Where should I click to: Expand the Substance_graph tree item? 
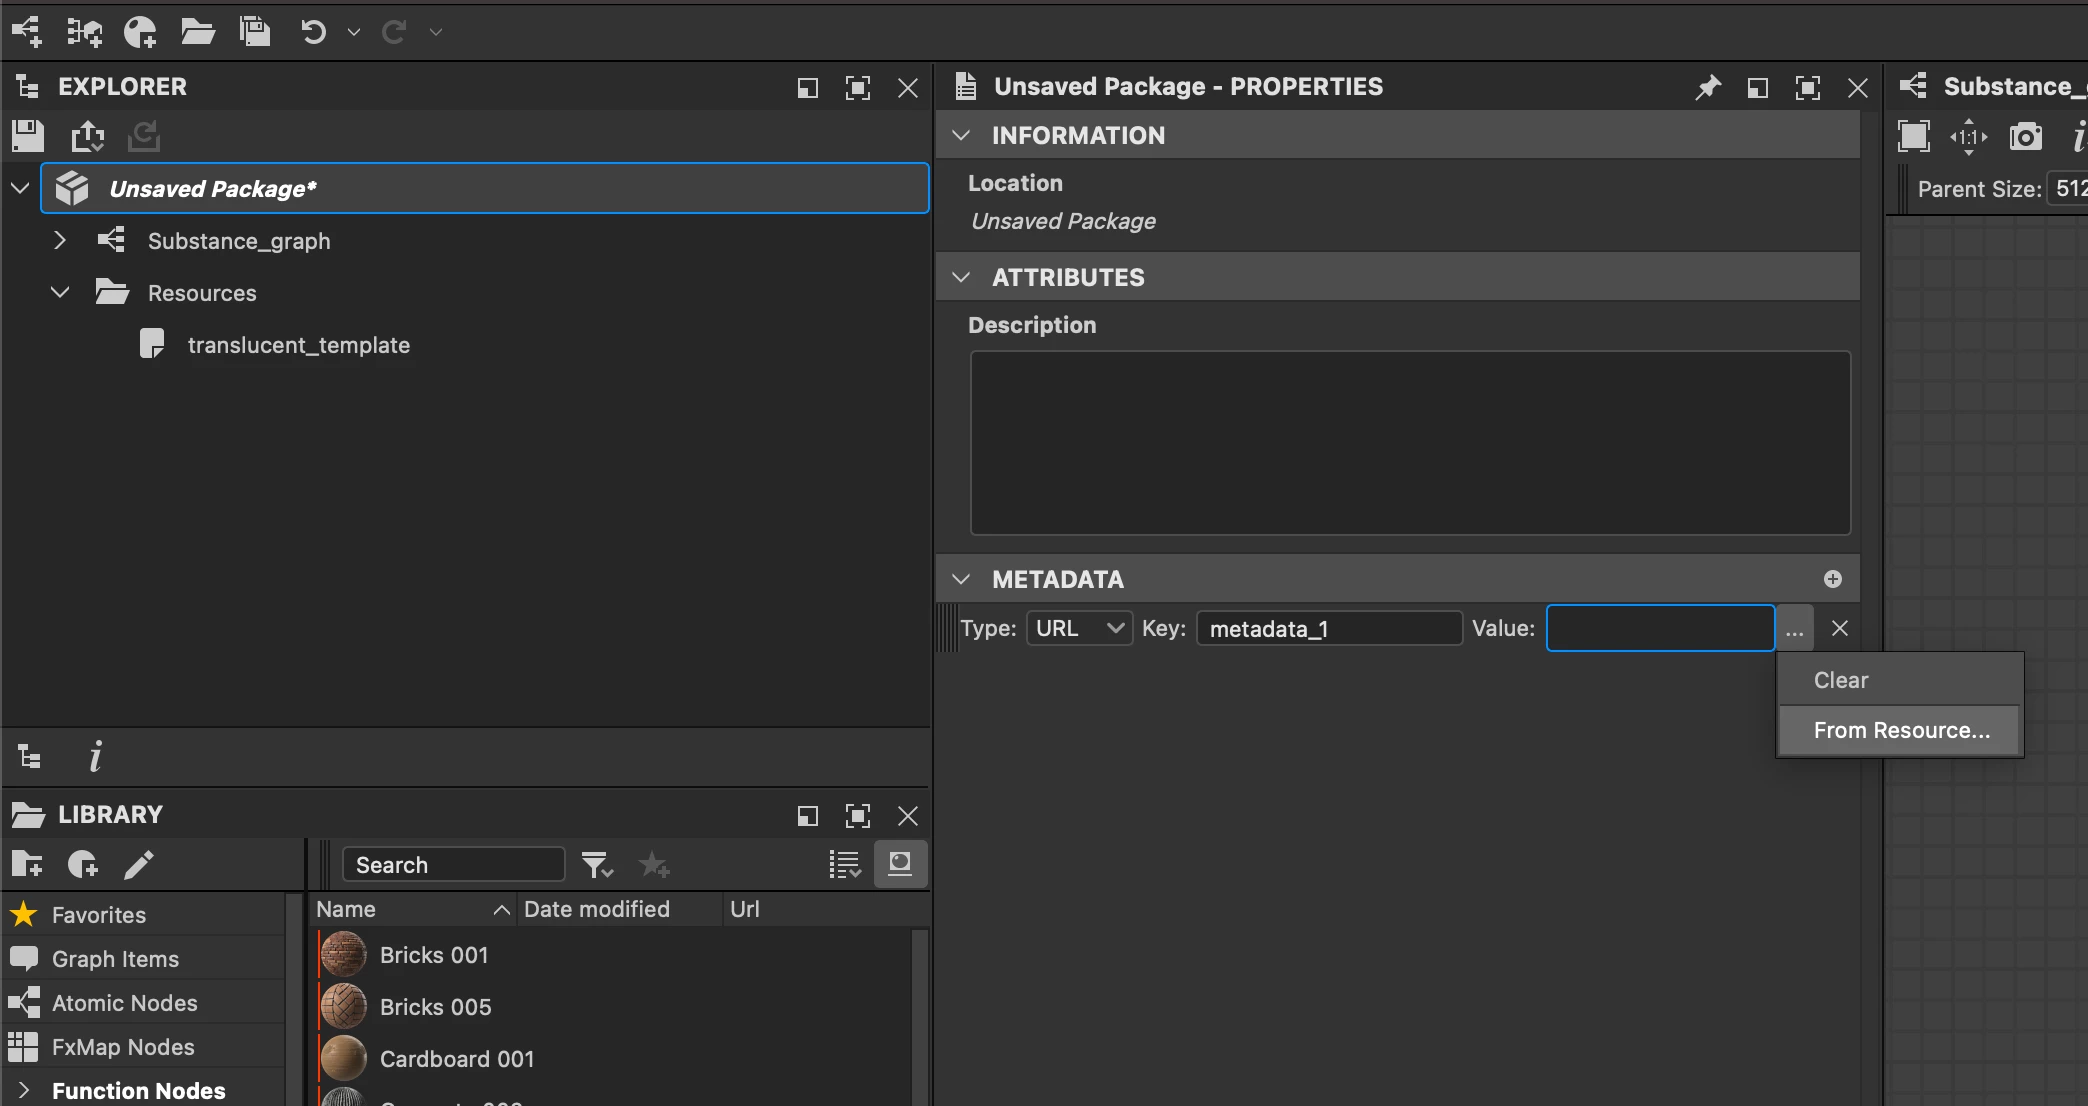tap(60, 241)
